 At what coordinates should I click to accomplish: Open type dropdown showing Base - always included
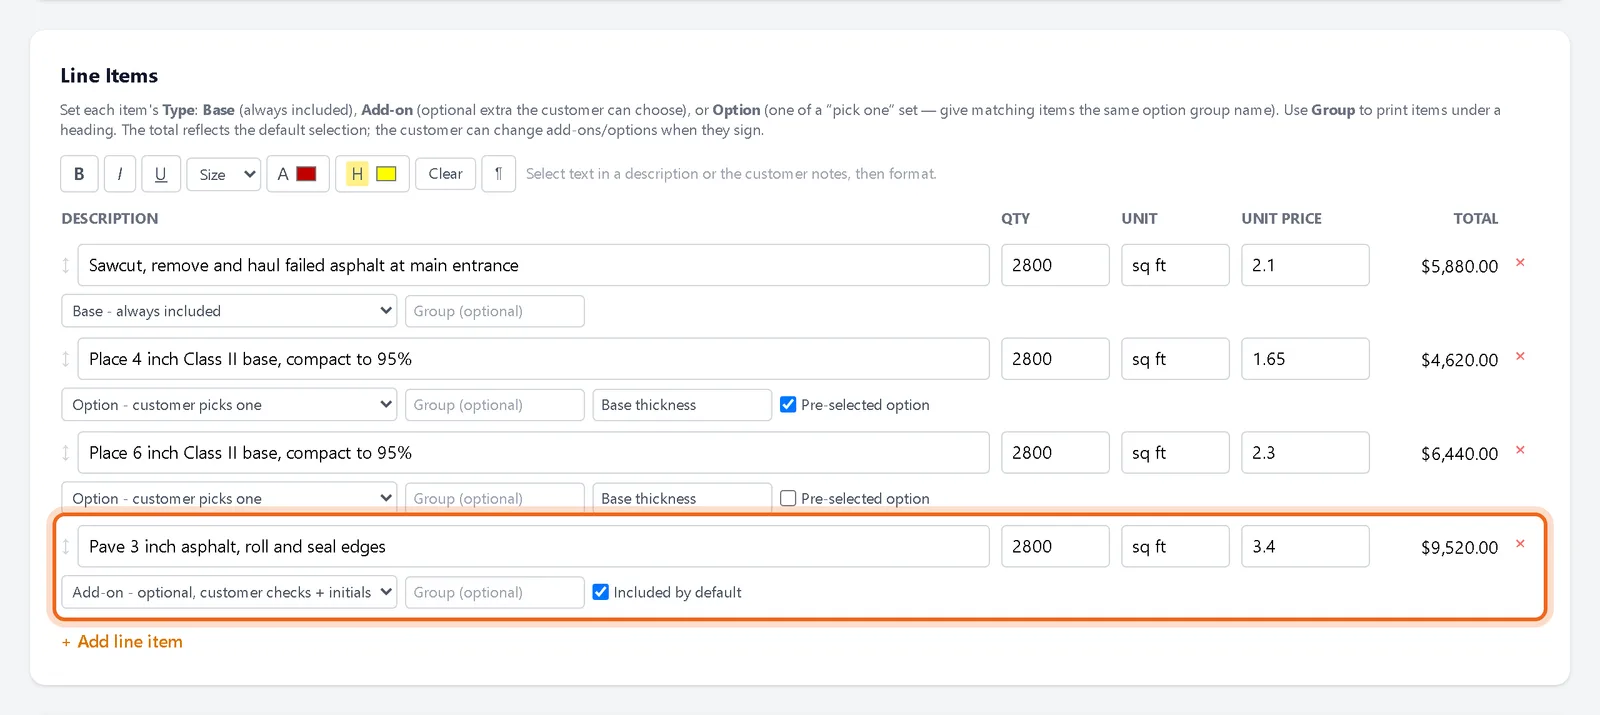pos(229,311)
